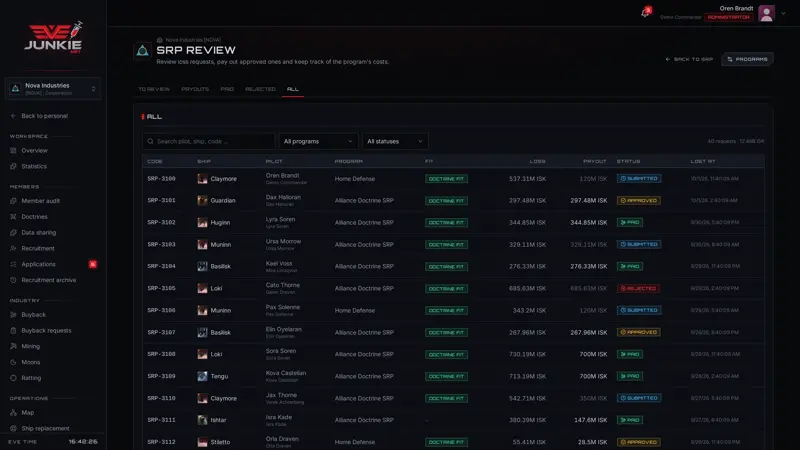Select pilot Kova Castellan
This screenshot has height=450, width=800.
(x=286, y=373)
